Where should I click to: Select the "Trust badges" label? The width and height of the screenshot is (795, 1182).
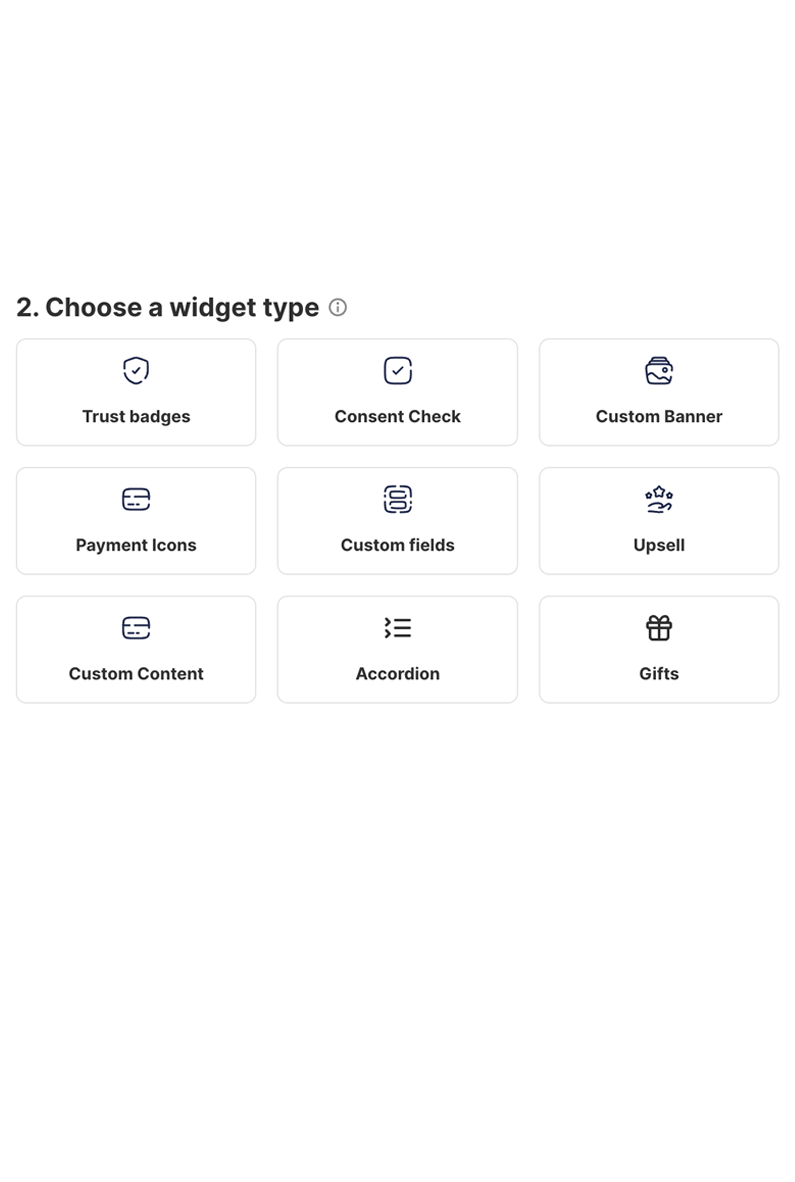136,417
